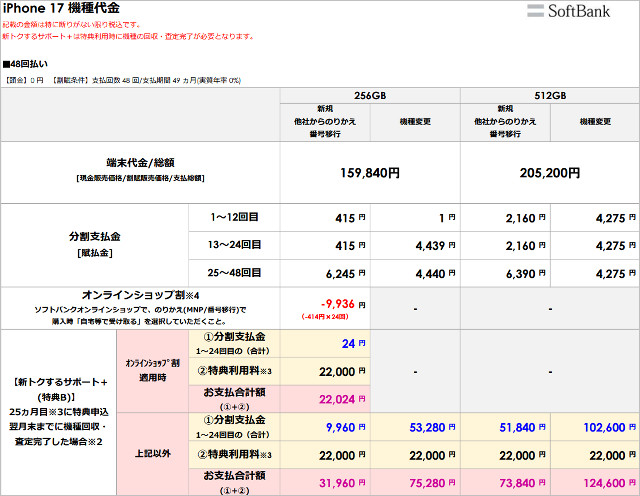Select the 上記以外 row label

pyautogui.click(x=153, y=453)
